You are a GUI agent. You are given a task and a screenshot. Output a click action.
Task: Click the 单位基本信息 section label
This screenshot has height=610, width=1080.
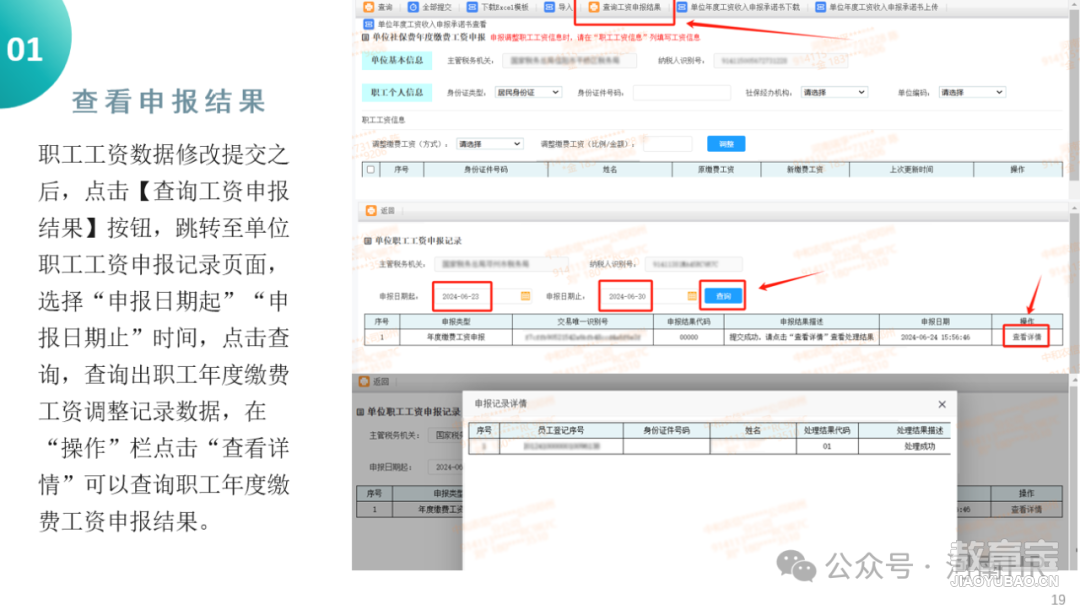pos(397,60)
